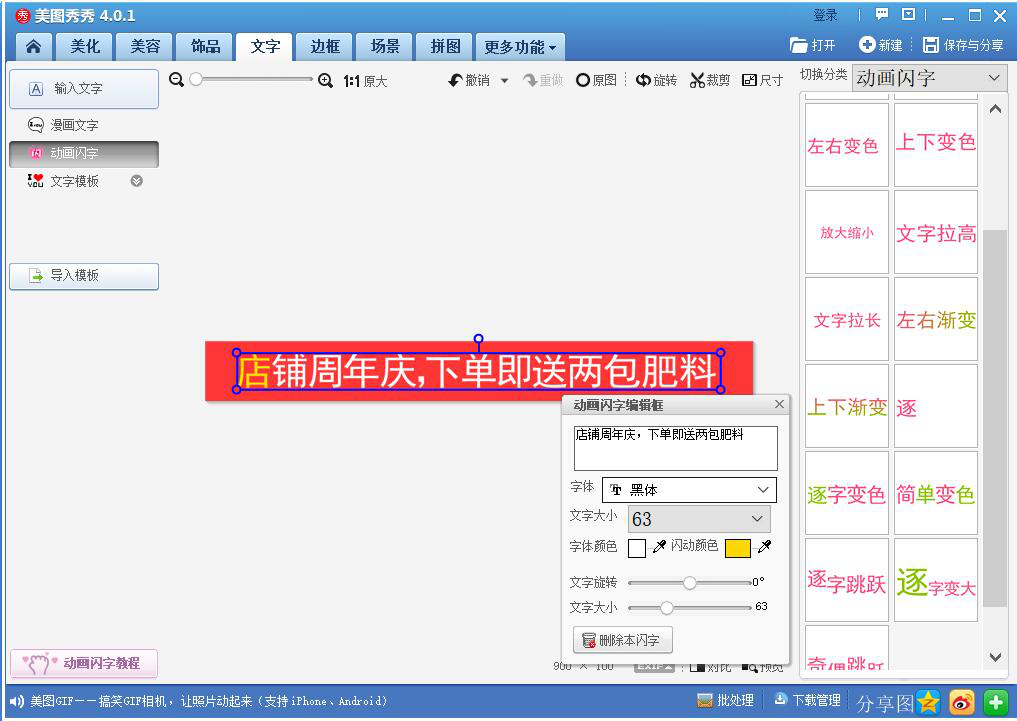The height and width of the screenshot is (721, 1017).
Task: Show the 原图 original image
Action: pyautogui.click(x=596, y=80)
